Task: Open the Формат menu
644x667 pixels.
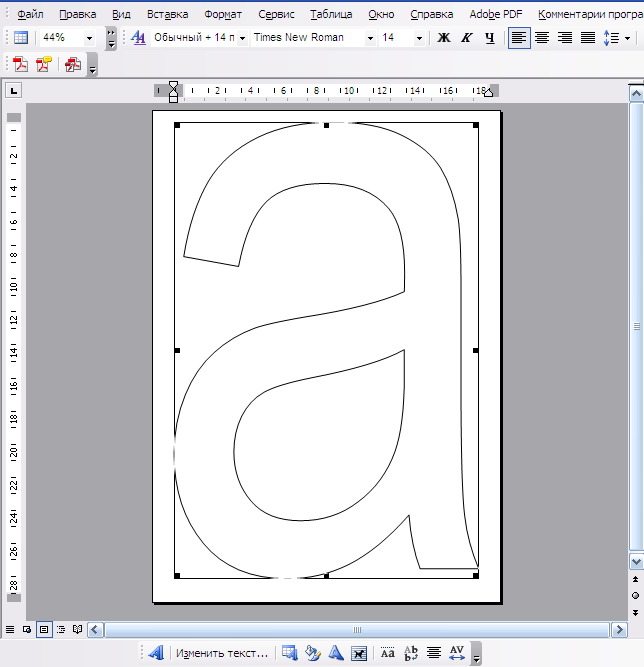Action: [223, 14]
